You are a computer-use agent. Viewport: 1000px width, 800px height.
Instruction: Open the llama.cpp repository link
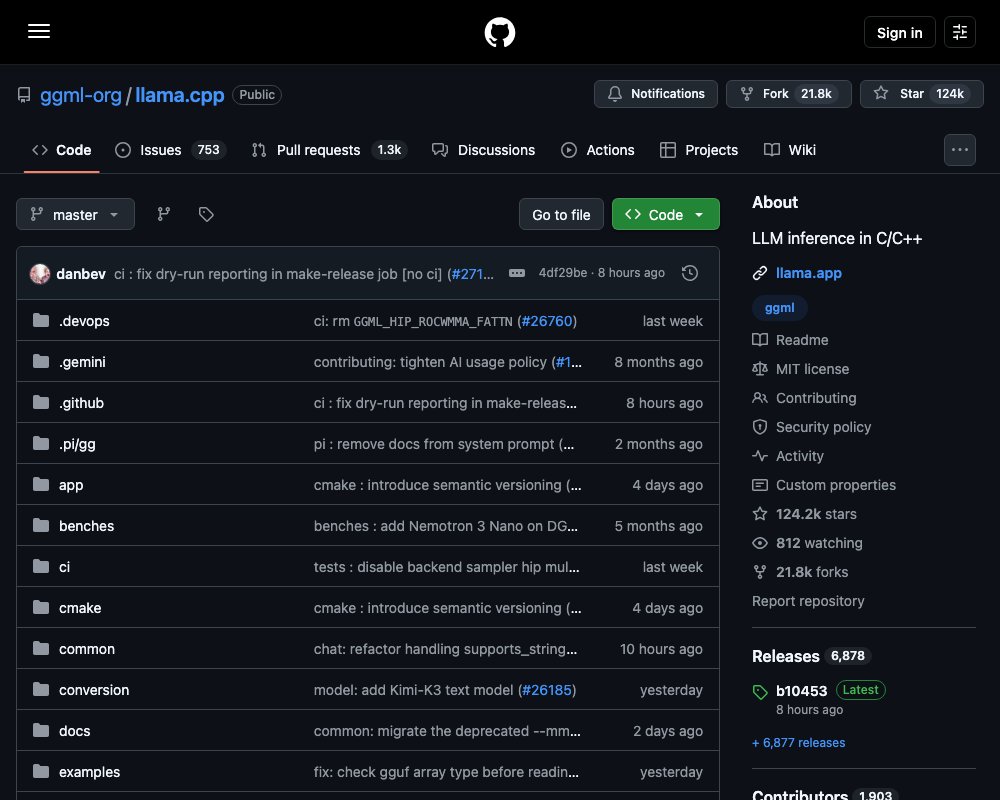pos(180,95)
